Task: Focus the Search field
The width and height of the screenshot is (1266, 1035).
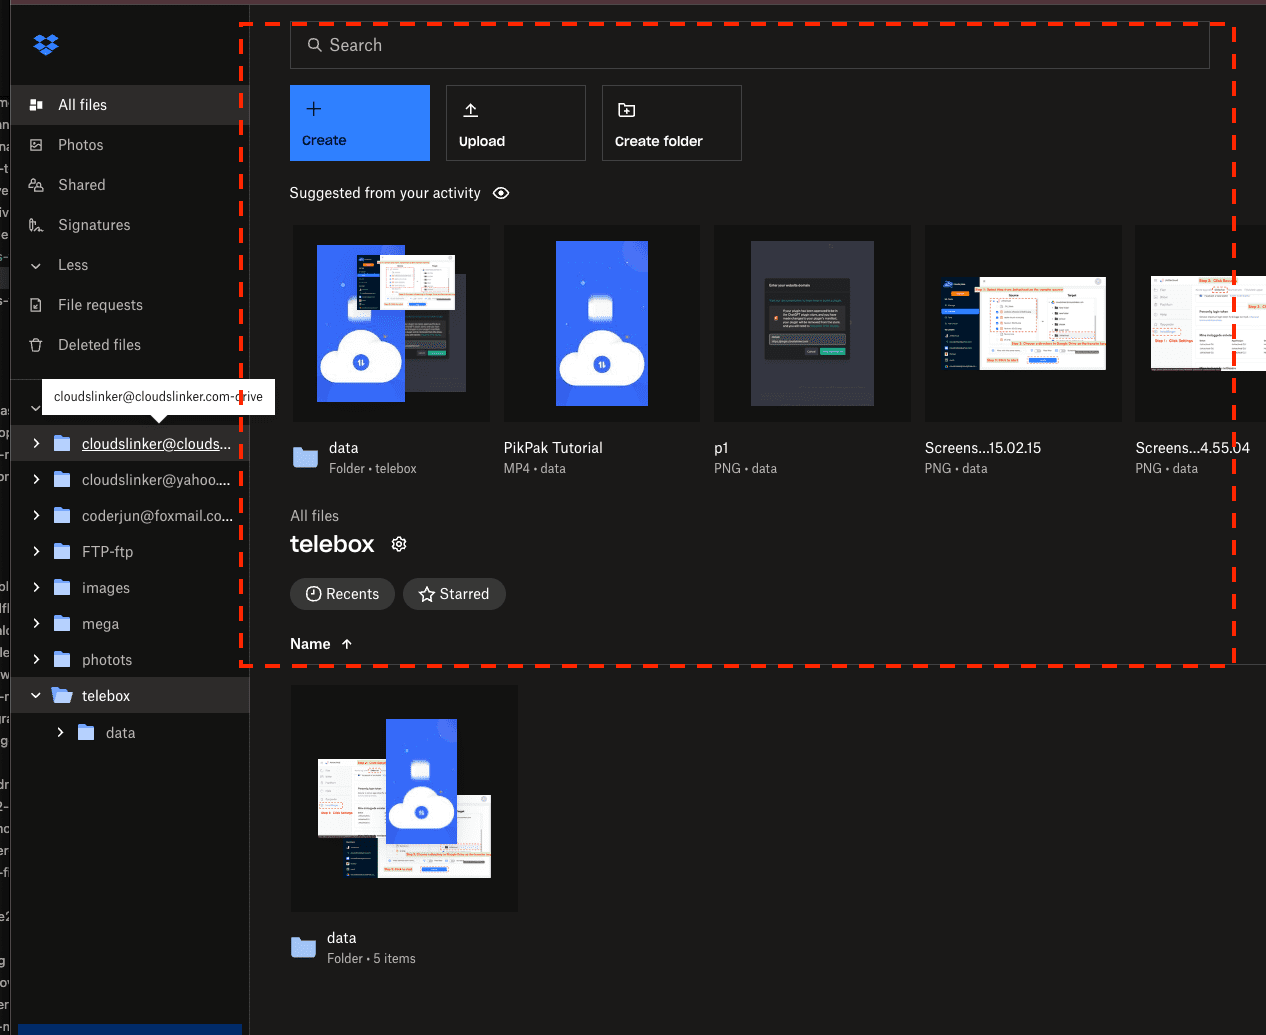Action: point(749,45)
